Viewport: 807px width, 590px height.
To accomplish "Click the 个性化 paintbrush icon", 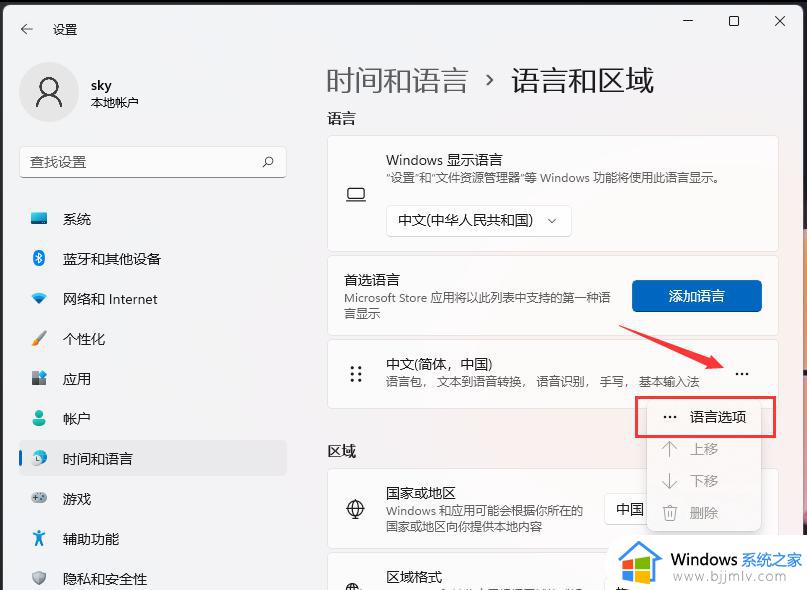I will (x=39, y=338).
